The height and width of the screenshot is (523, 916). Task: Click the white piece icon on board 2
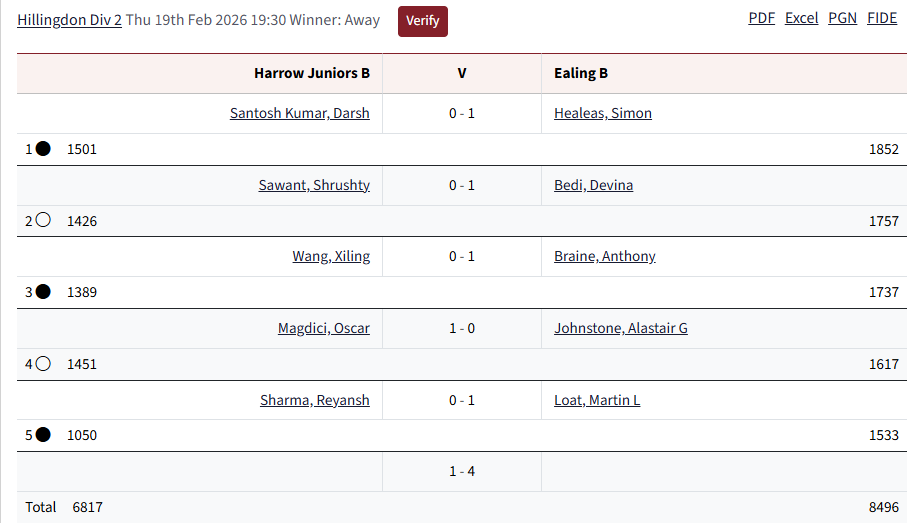43,221
